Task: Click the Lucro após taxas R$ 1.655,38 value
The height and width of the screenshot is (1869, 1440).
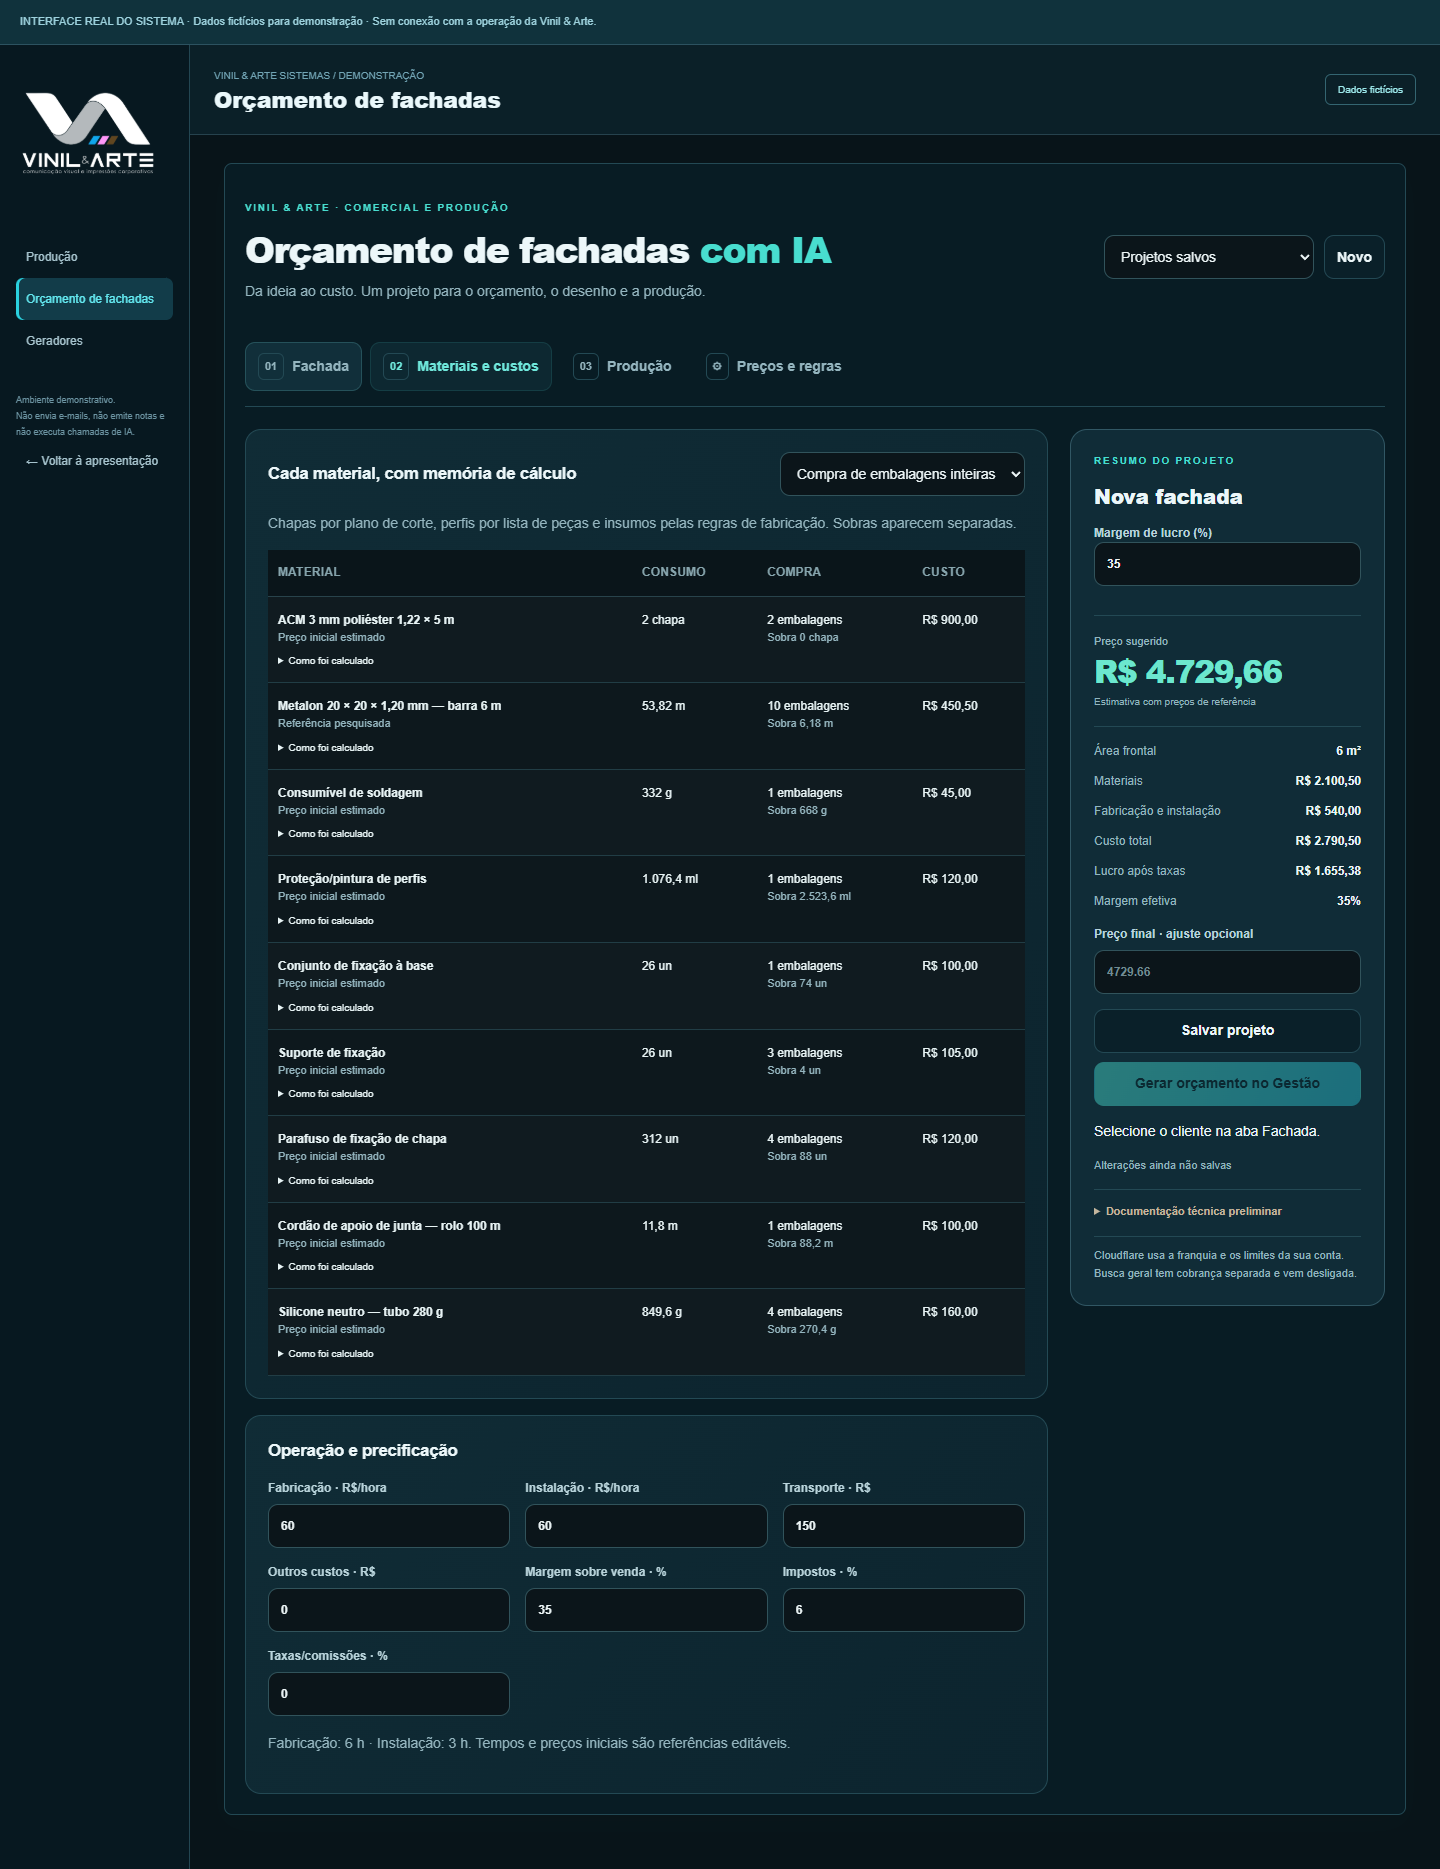Action: click(1328, 871)
